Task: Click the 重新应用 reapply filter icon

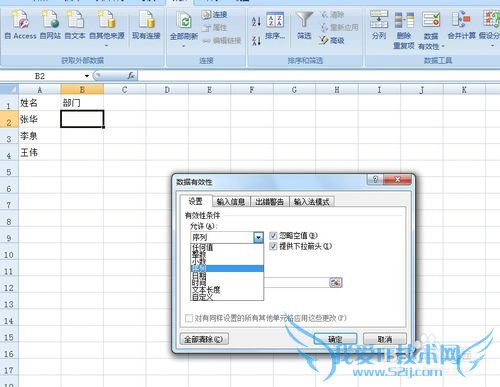Action: click(324, 27)
